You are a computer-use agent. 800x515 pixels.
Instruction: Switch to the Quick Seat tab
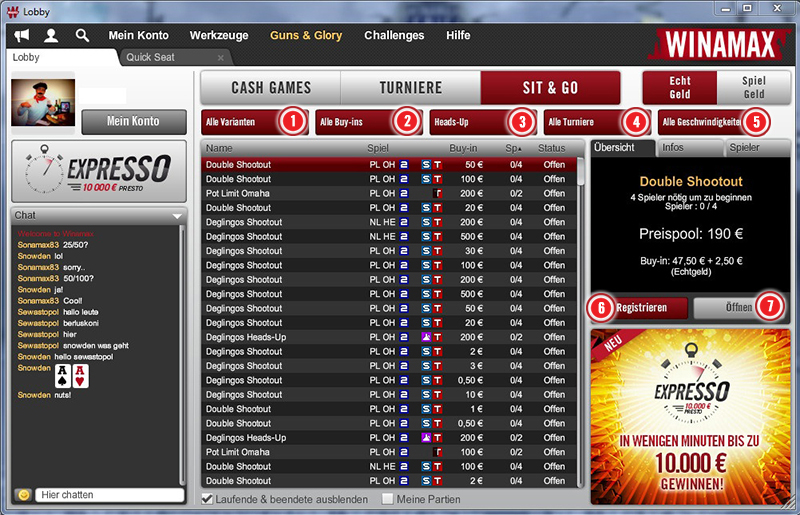tap(175, 57)
